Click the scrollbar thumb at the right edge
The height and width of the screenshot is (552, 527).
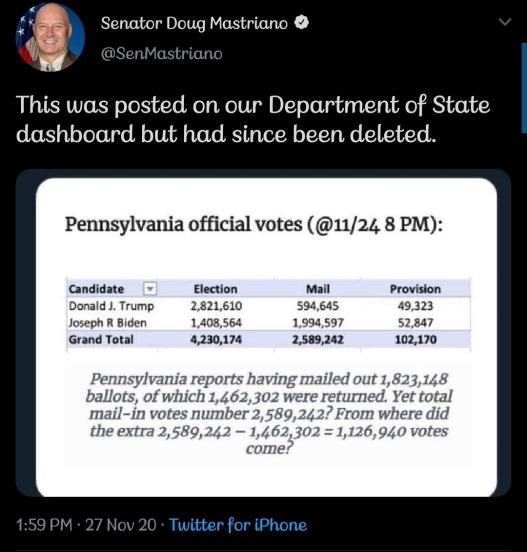[524, 88]
